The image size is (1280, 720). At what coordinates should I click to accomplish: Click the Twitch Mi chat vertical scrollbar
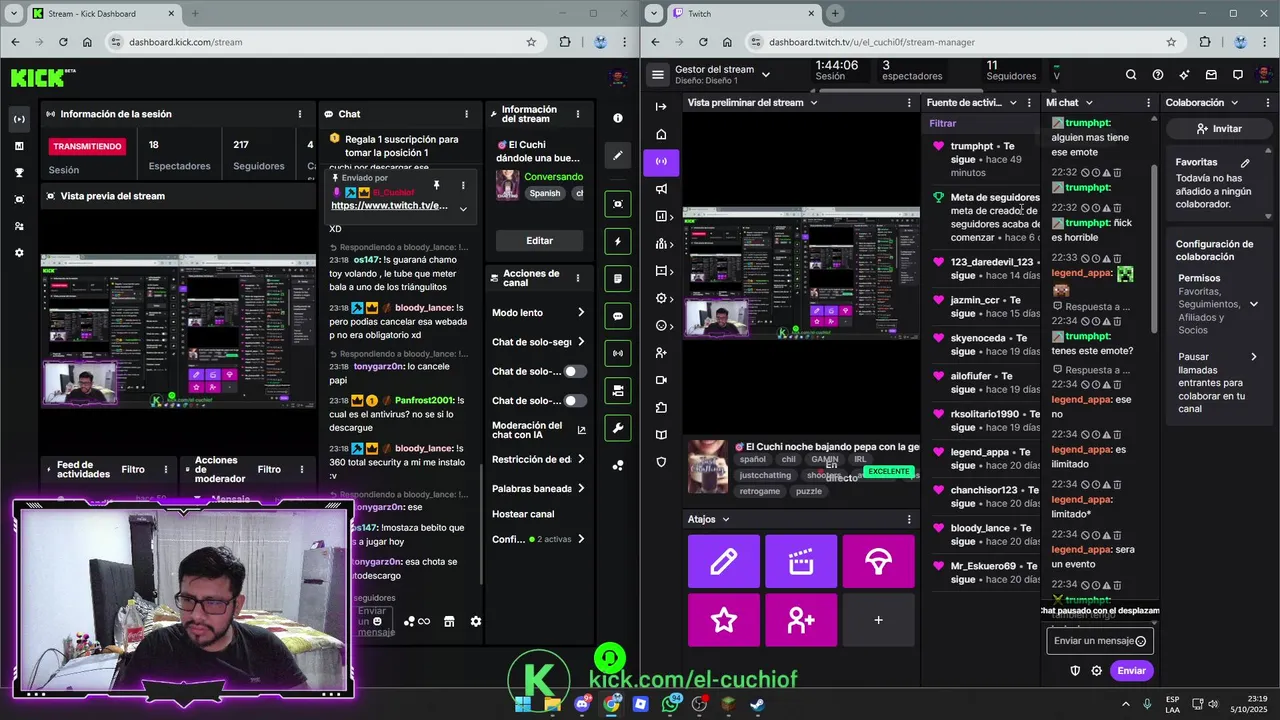[1156, 250]
